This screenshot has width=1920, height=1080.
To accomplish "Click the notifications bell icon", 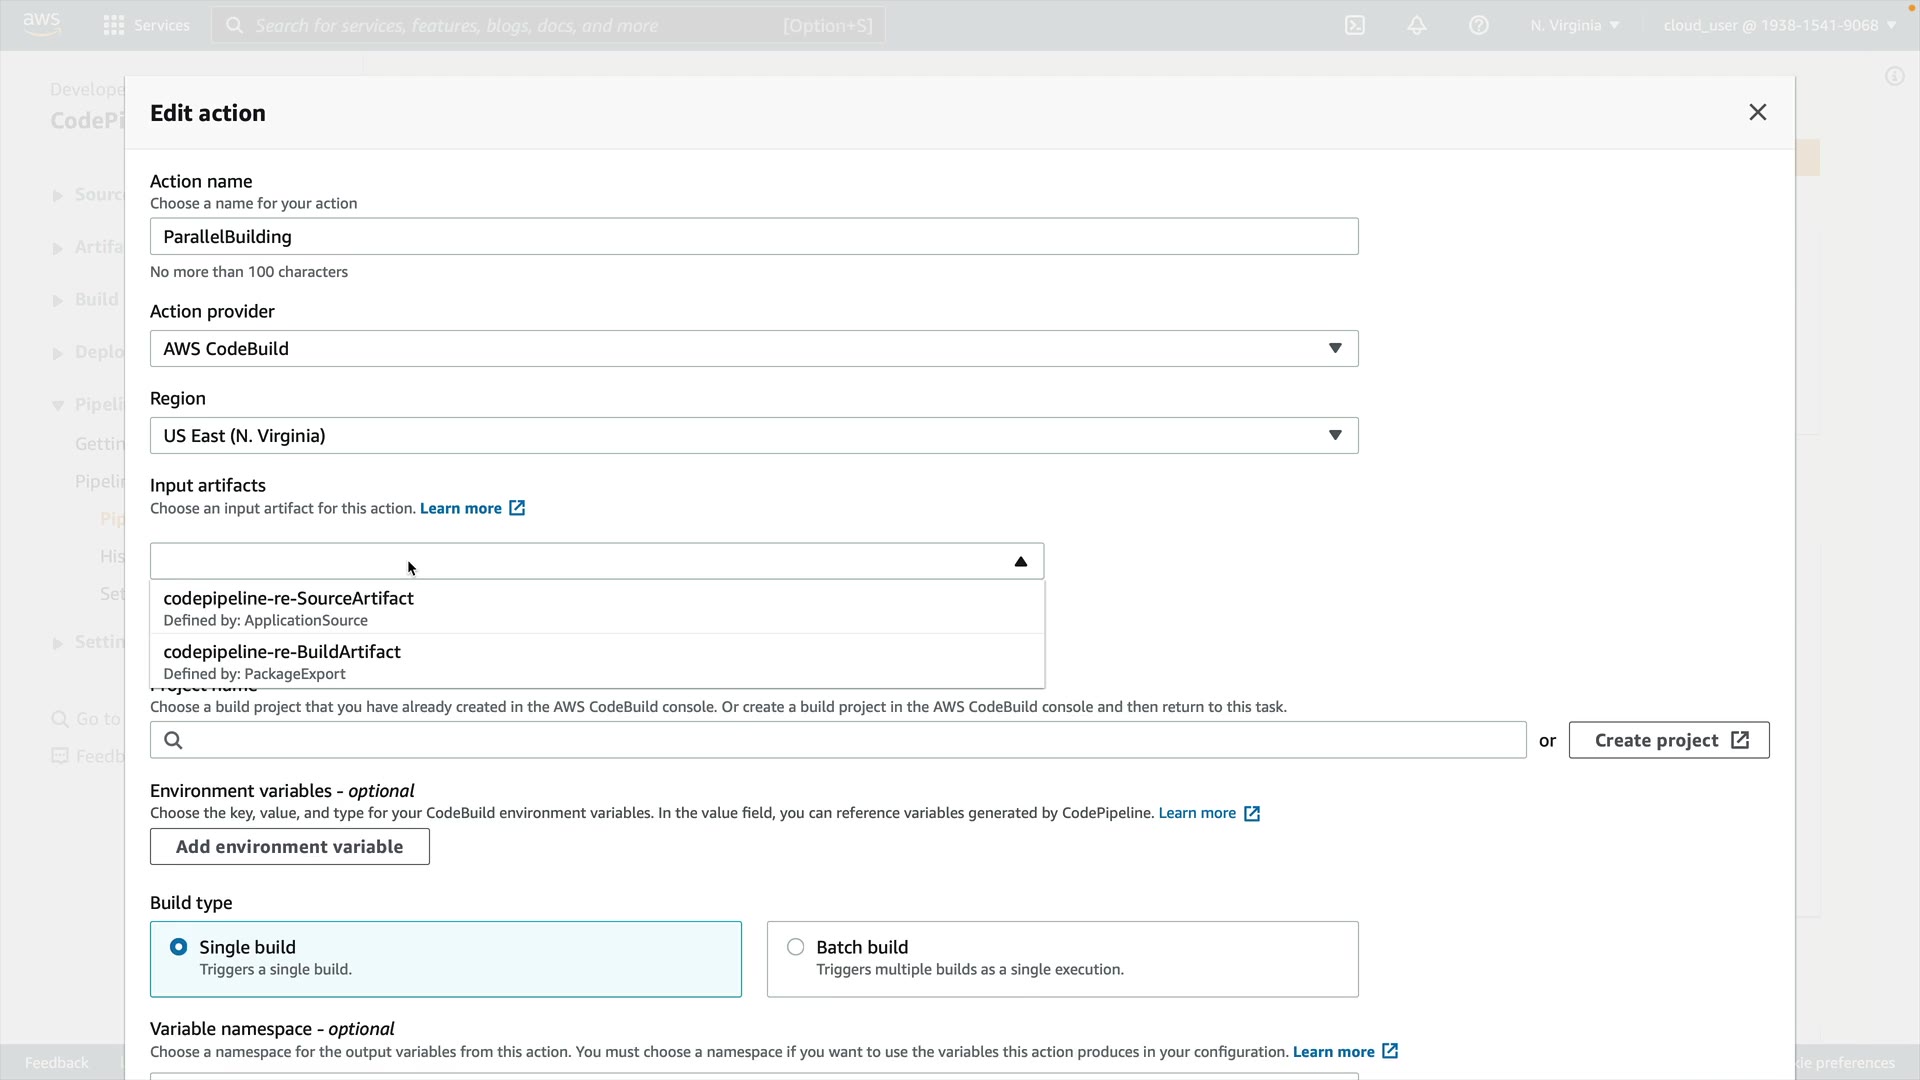I will pos(1417,25).
